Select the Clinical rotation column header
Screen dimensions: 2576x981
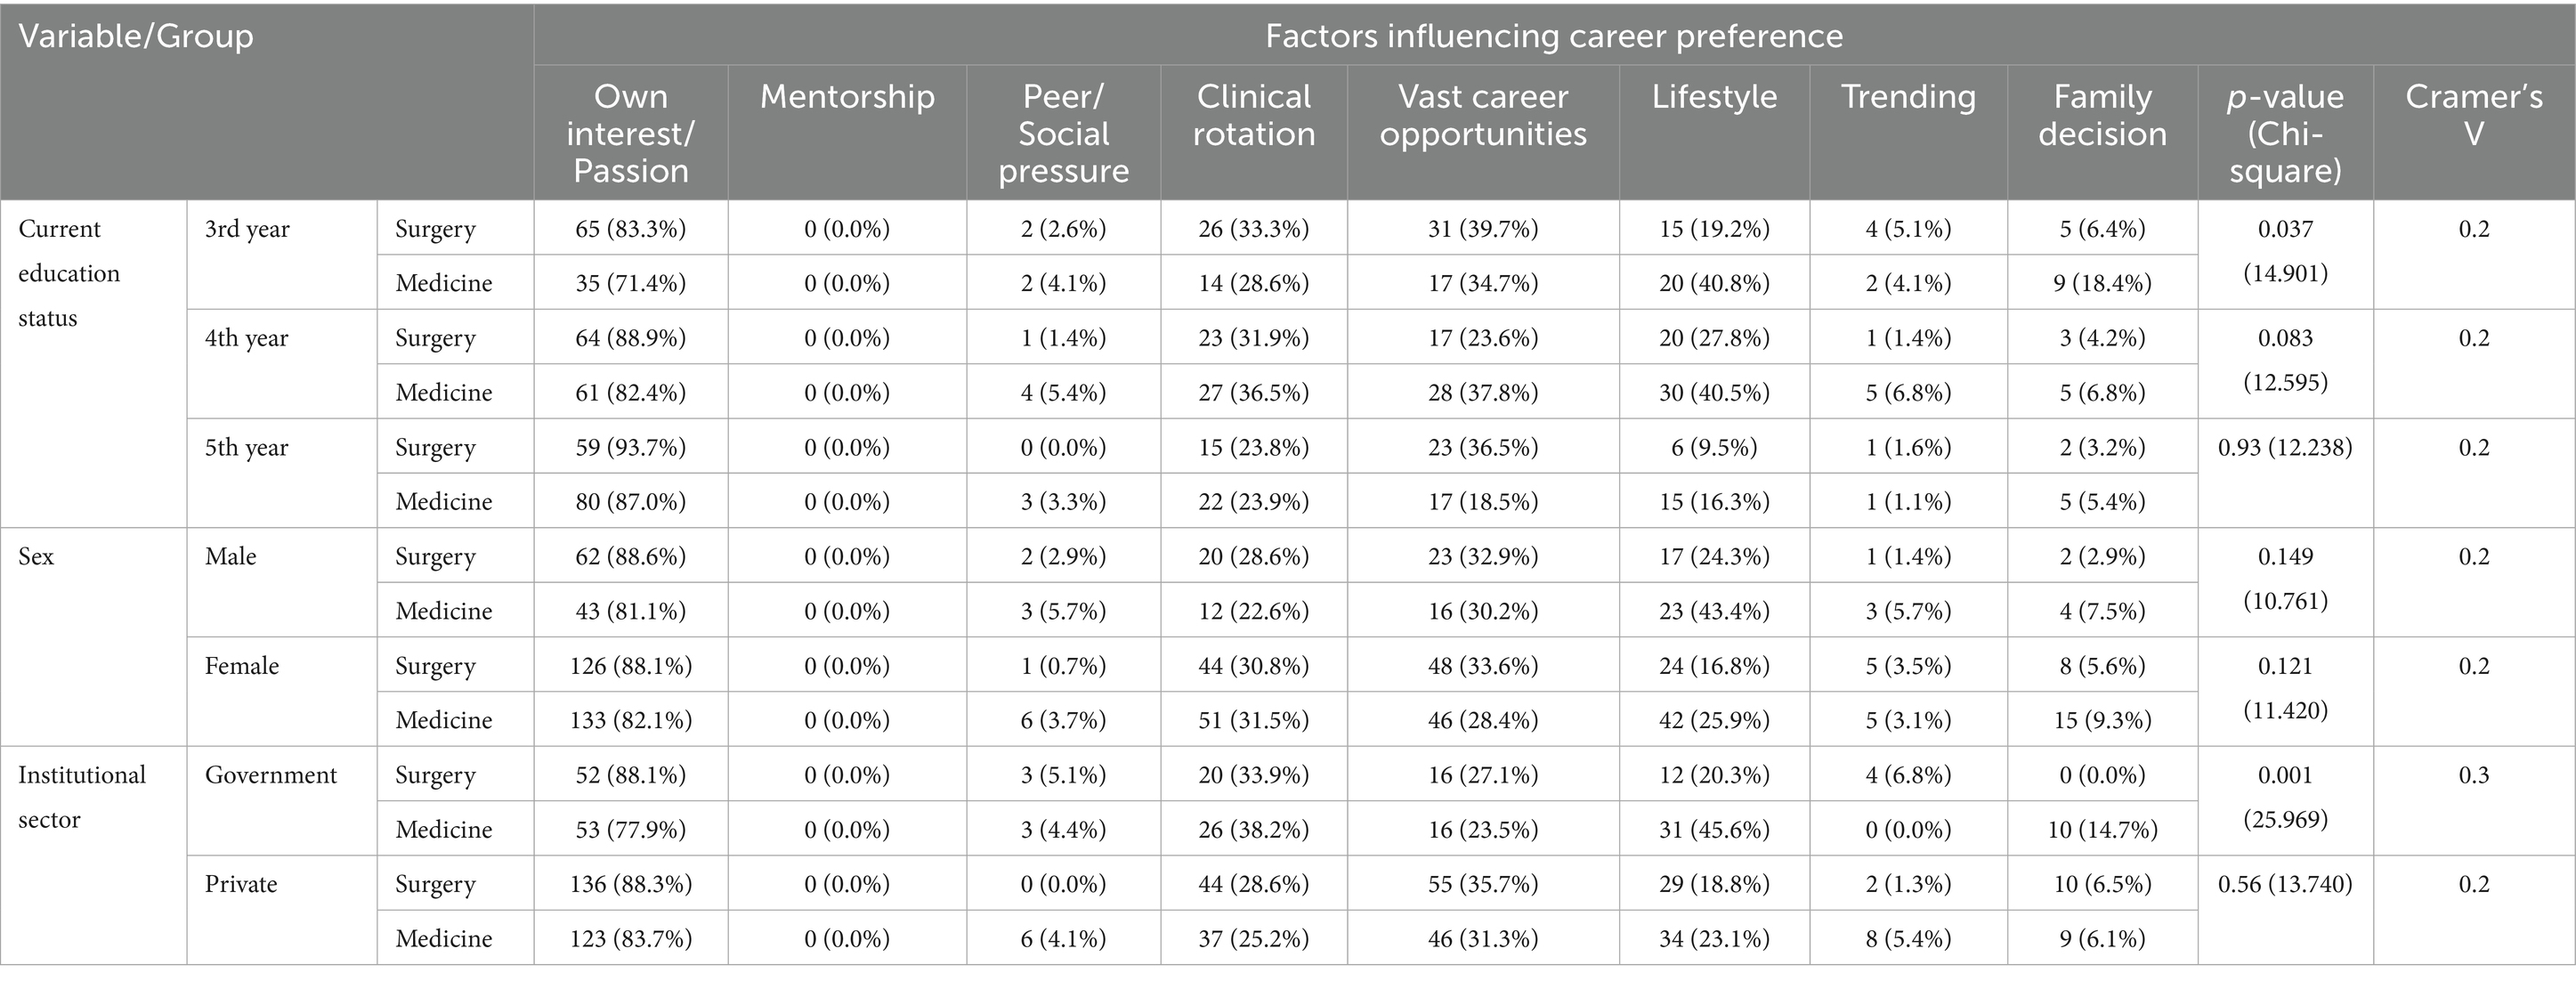(1253, 115)
